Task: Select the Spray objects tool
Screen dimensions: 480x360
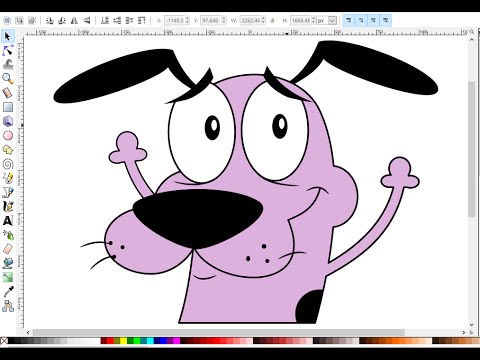Action: pyautogui.click(x=8, y=235)
